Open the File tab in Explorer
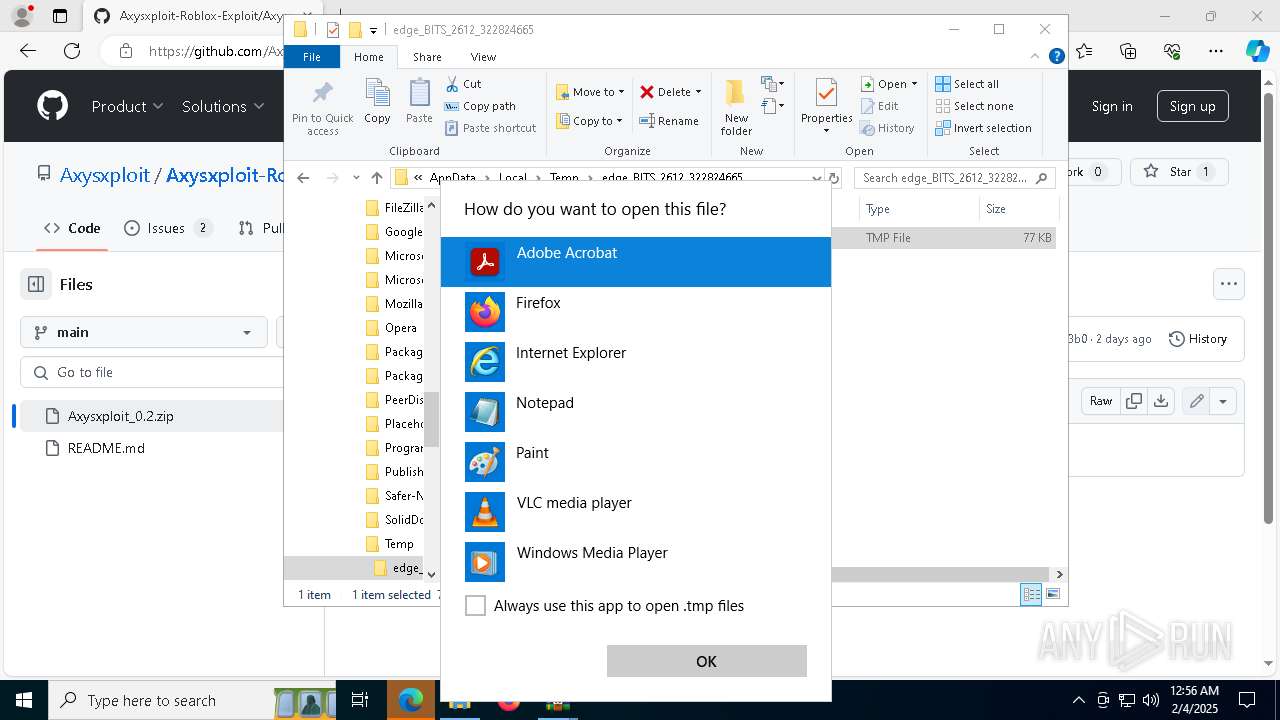This screenshot has width=1280, height=720. (x=312, y=57)
